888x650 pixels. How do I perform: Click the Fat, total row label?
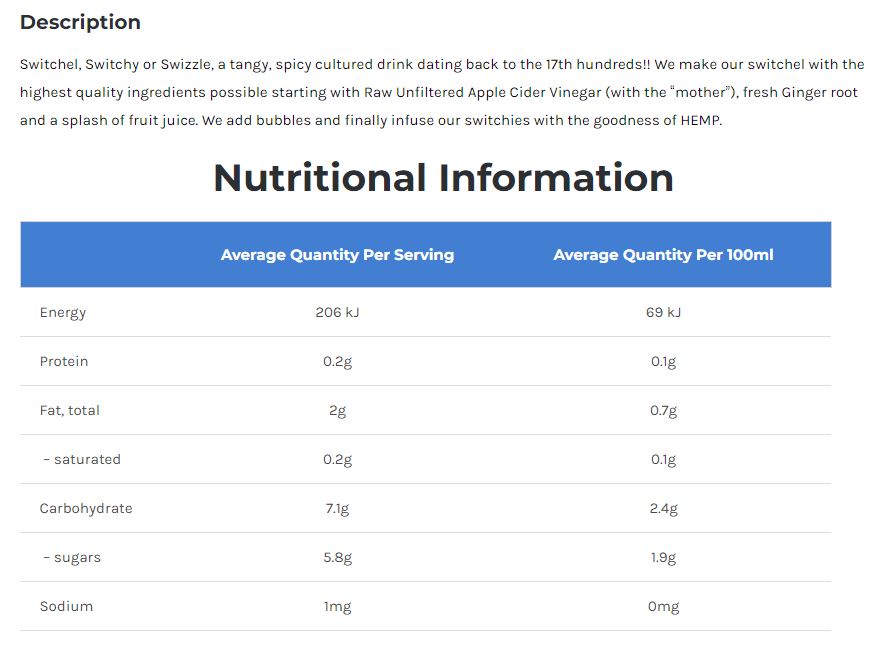(x=70, y=411)
